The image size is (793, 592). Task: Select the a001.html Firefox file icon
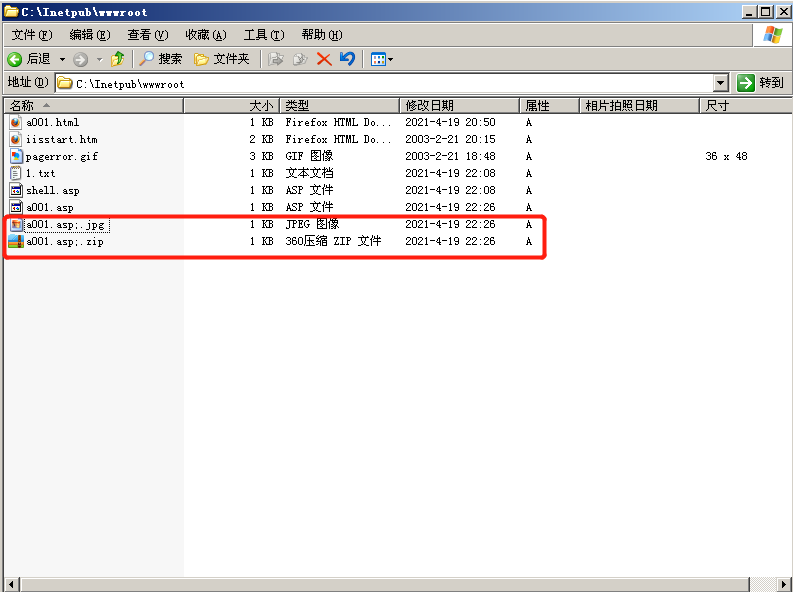16,122
